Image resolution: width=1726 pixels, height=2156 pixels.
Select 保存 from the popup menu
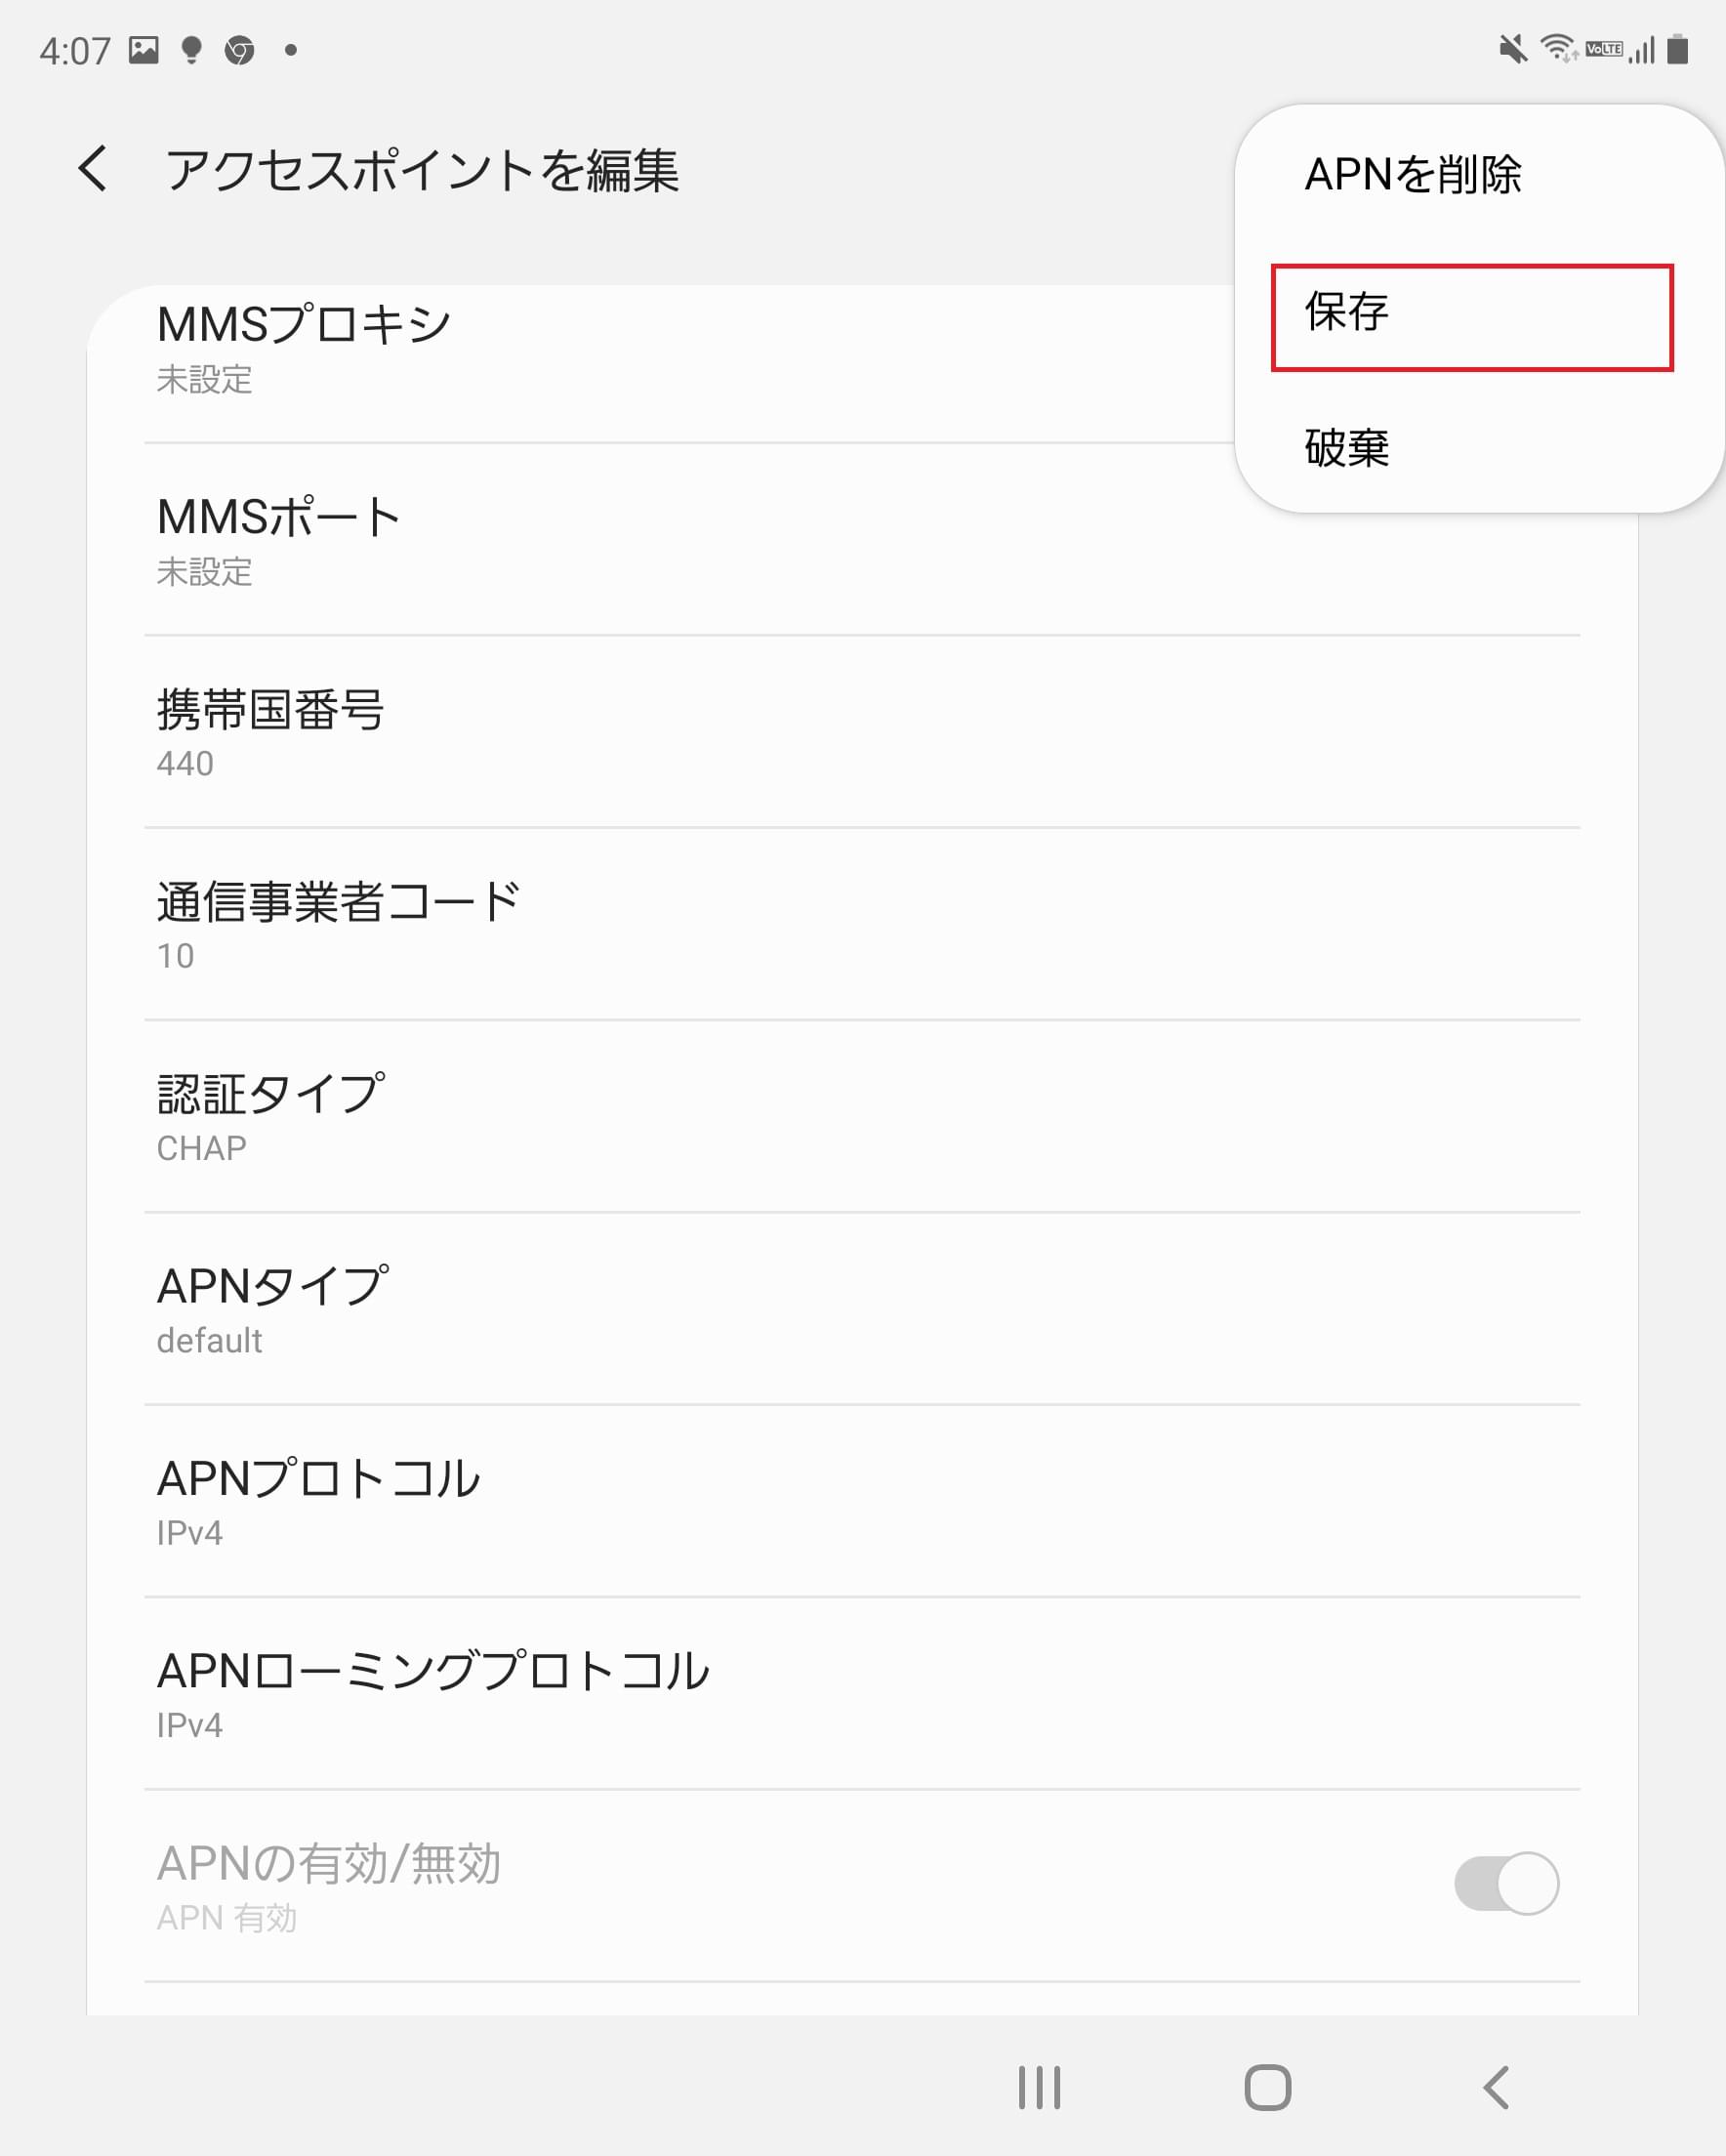point(1472,317)
